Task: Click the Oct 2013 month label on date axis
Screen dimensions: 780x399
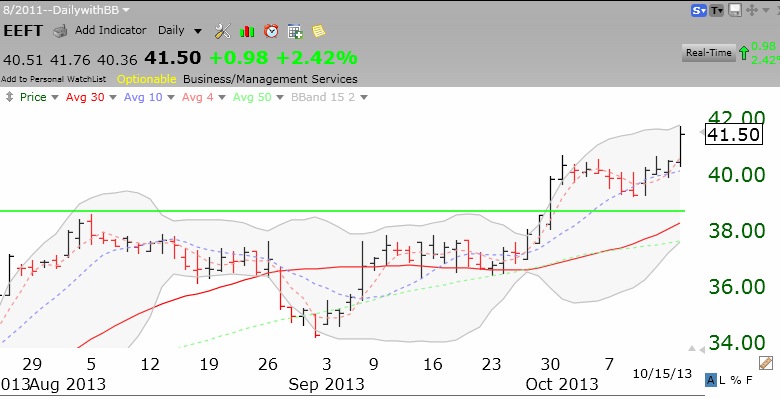Action: click(x=562, y=385)
